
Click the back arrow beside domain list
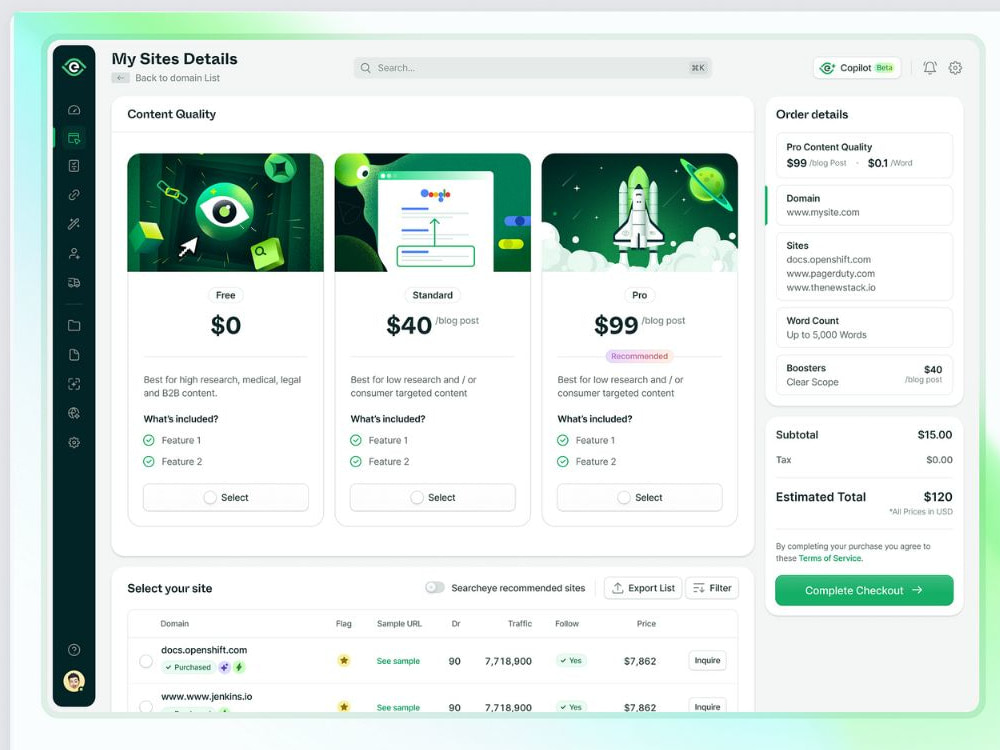coord(121,78)
